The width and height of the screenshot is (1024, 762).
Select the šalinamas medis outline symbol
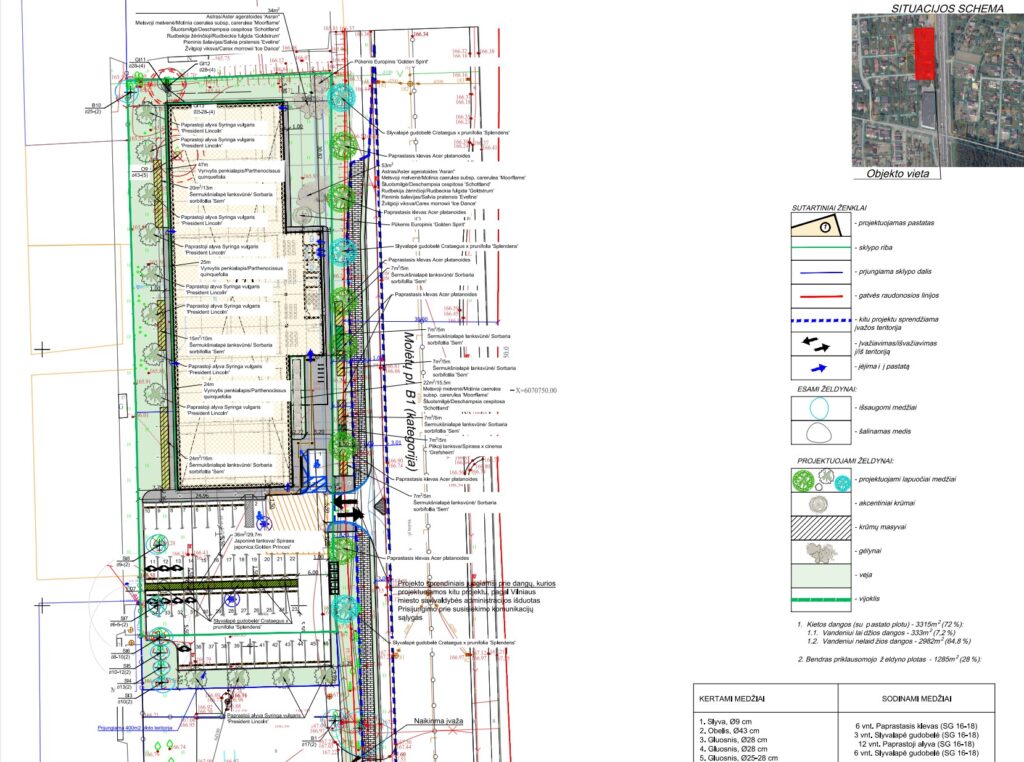click(x=820, y=435)
